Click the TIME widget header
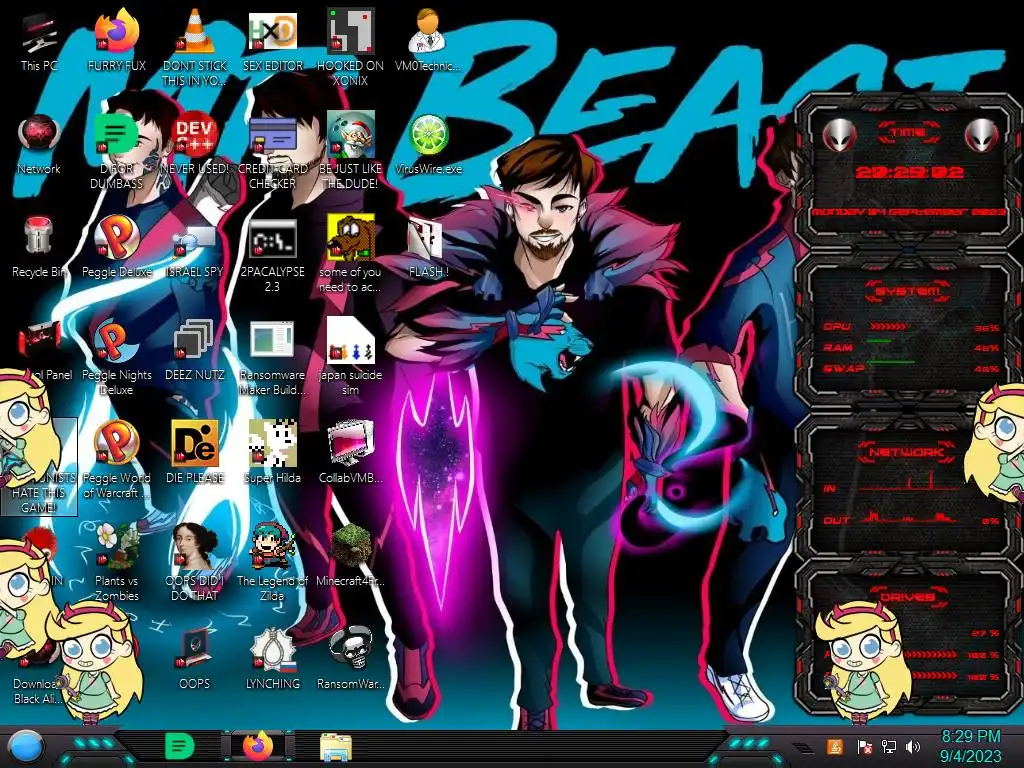The height and width of the screenshot is (768, 1024). coord(908,133)
